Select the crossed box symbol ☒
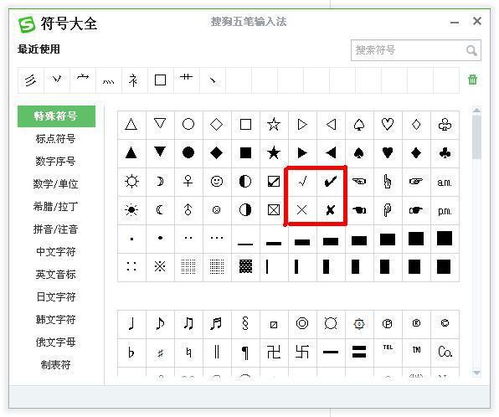This screenshot has height=417, width=499. click(x=274, y=210)
